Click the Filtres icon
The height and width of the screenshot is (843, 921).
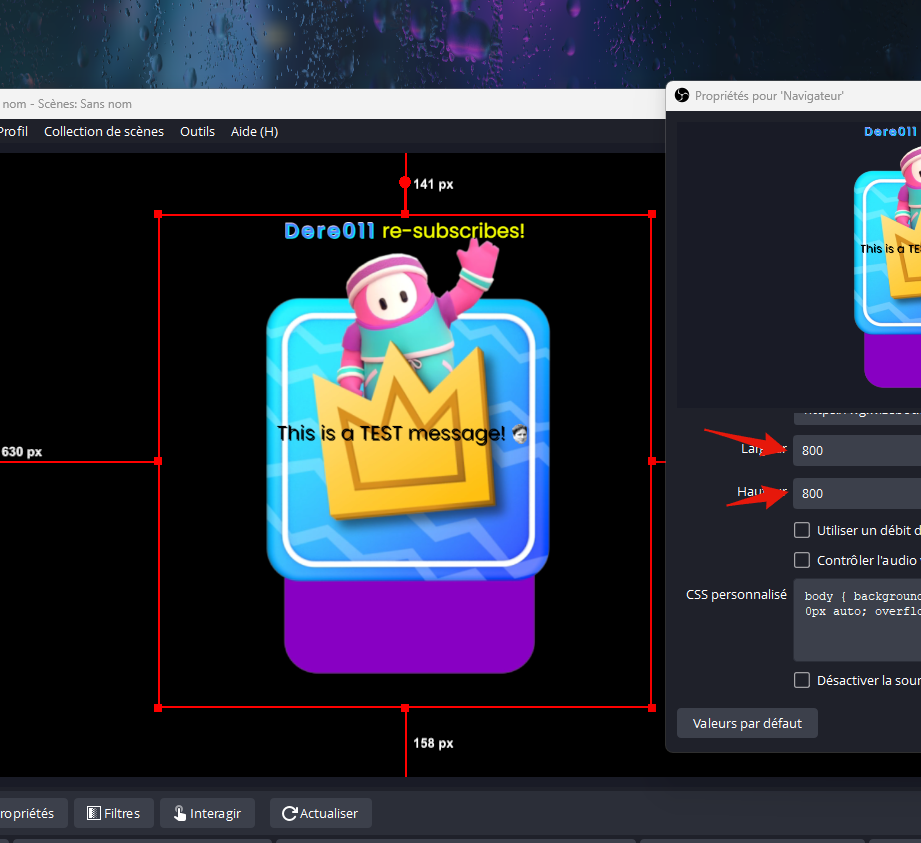(x=93, y=813)
